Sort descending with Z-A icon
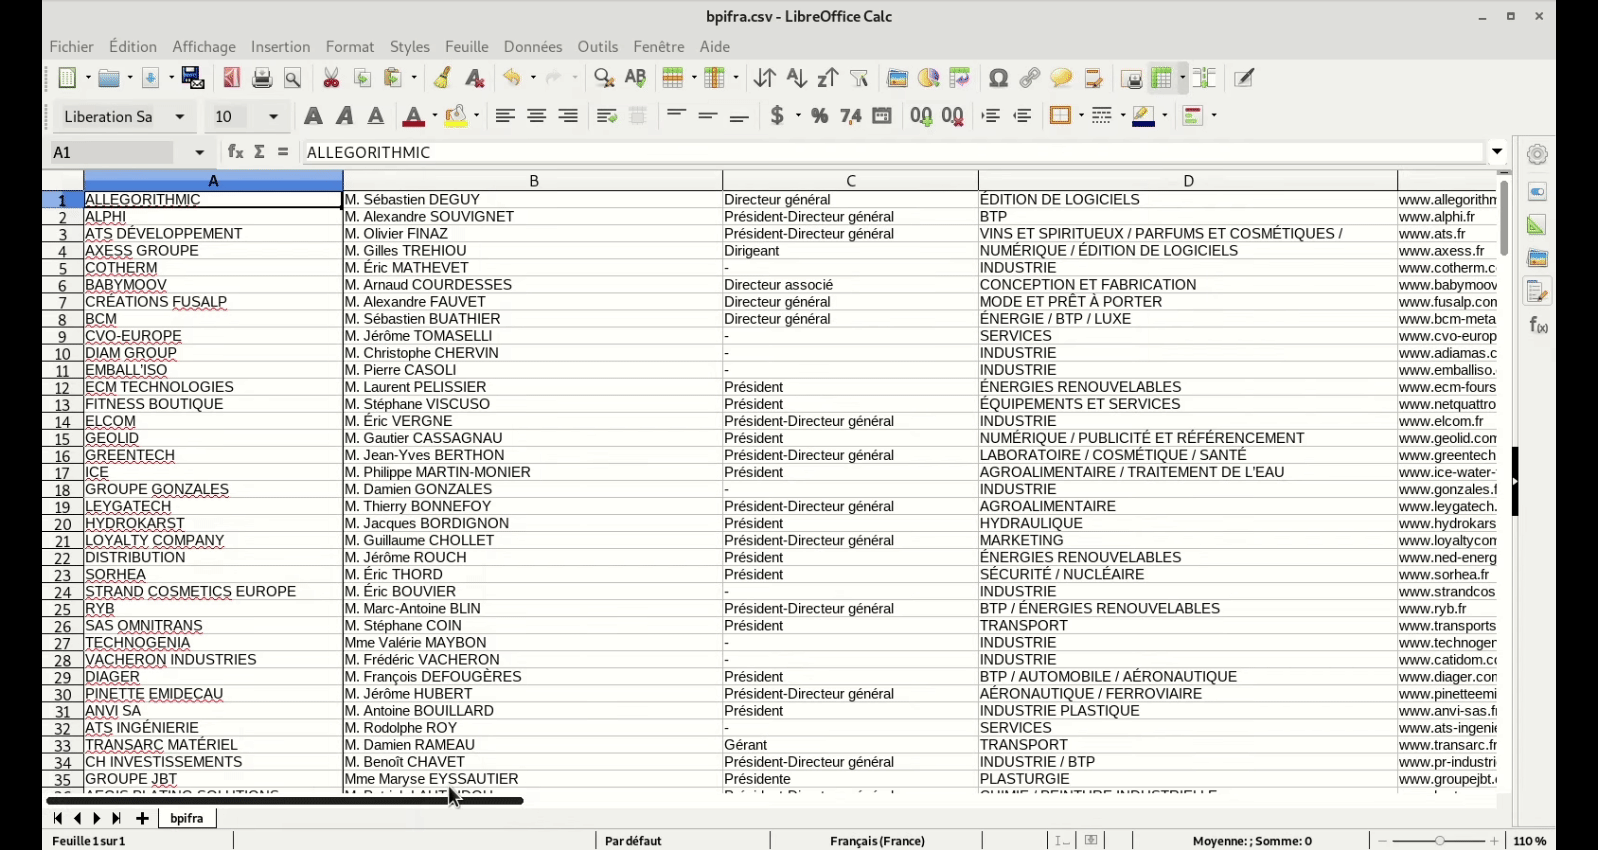The width and height of the screenshot is (1598, 850). coord(828,78)
